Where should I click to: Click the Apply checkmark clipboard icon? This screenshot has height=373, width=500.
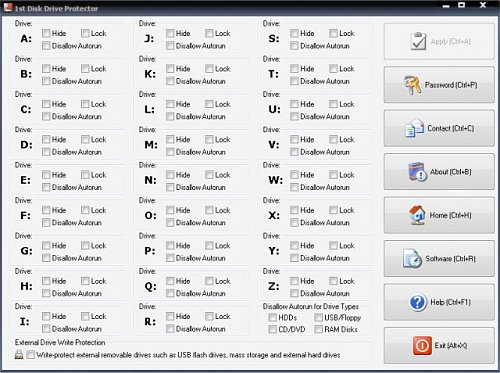(x=418, y=41)
